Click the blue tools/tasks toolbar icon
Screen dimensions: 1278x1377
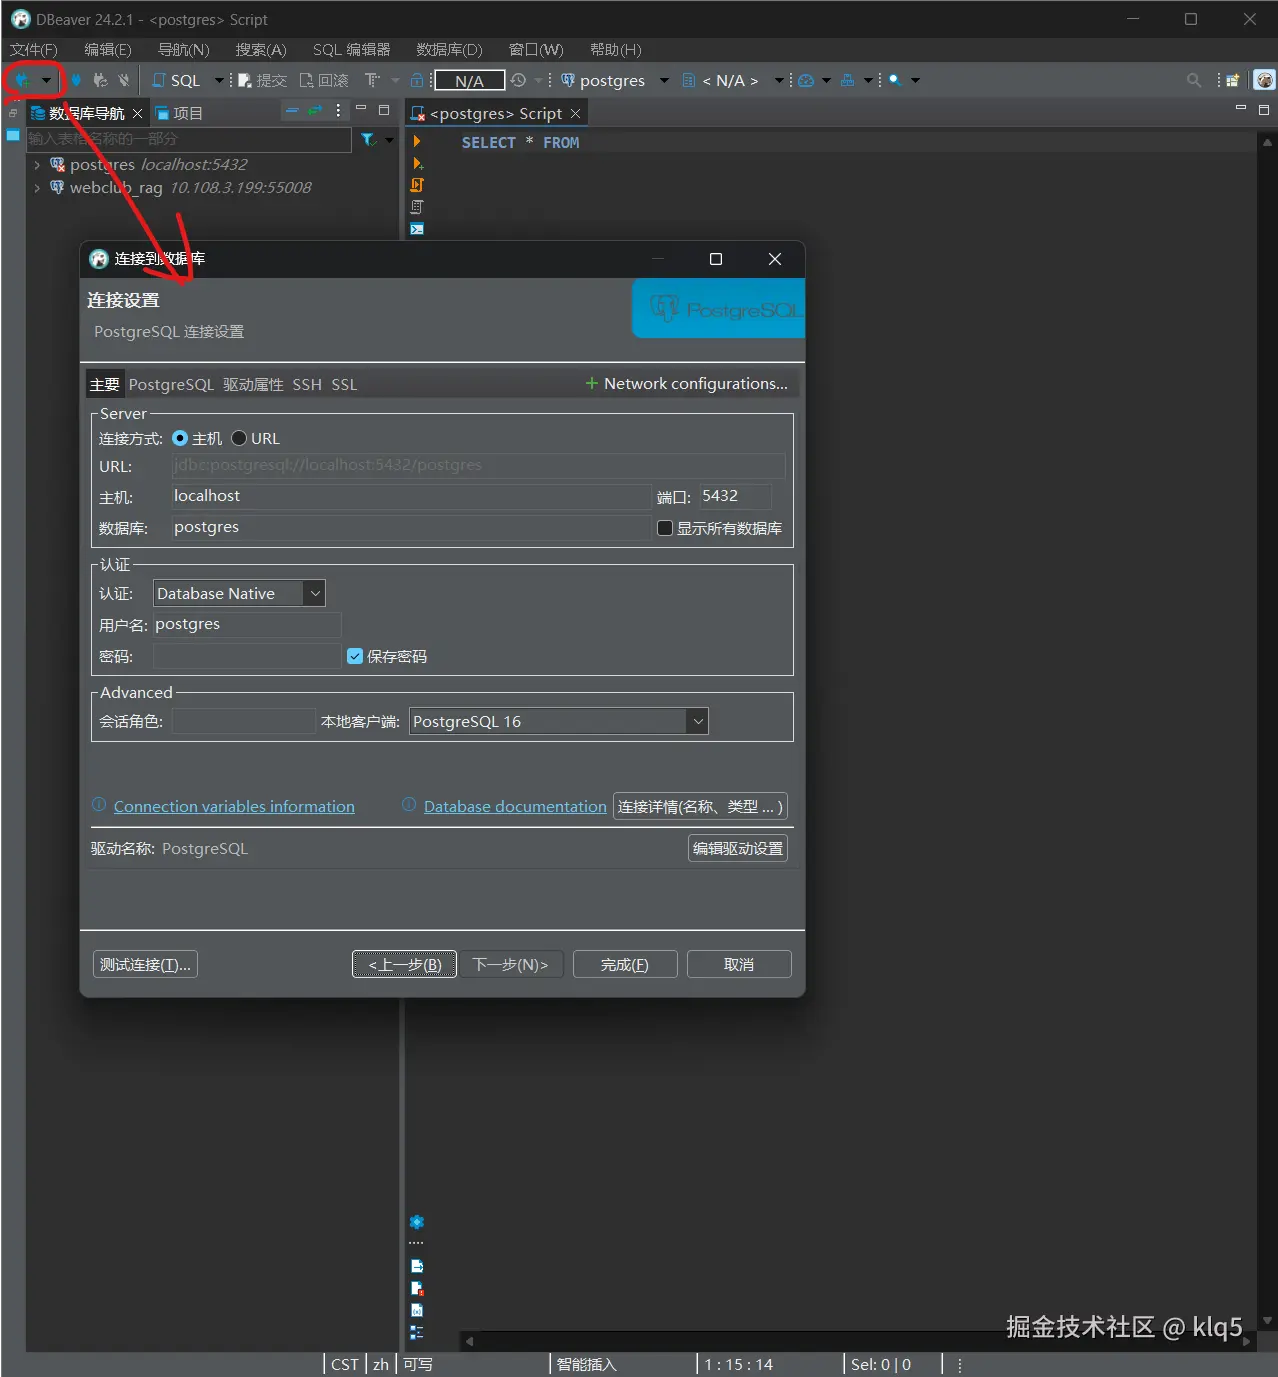pyautogui.click(x=848, y=80)
